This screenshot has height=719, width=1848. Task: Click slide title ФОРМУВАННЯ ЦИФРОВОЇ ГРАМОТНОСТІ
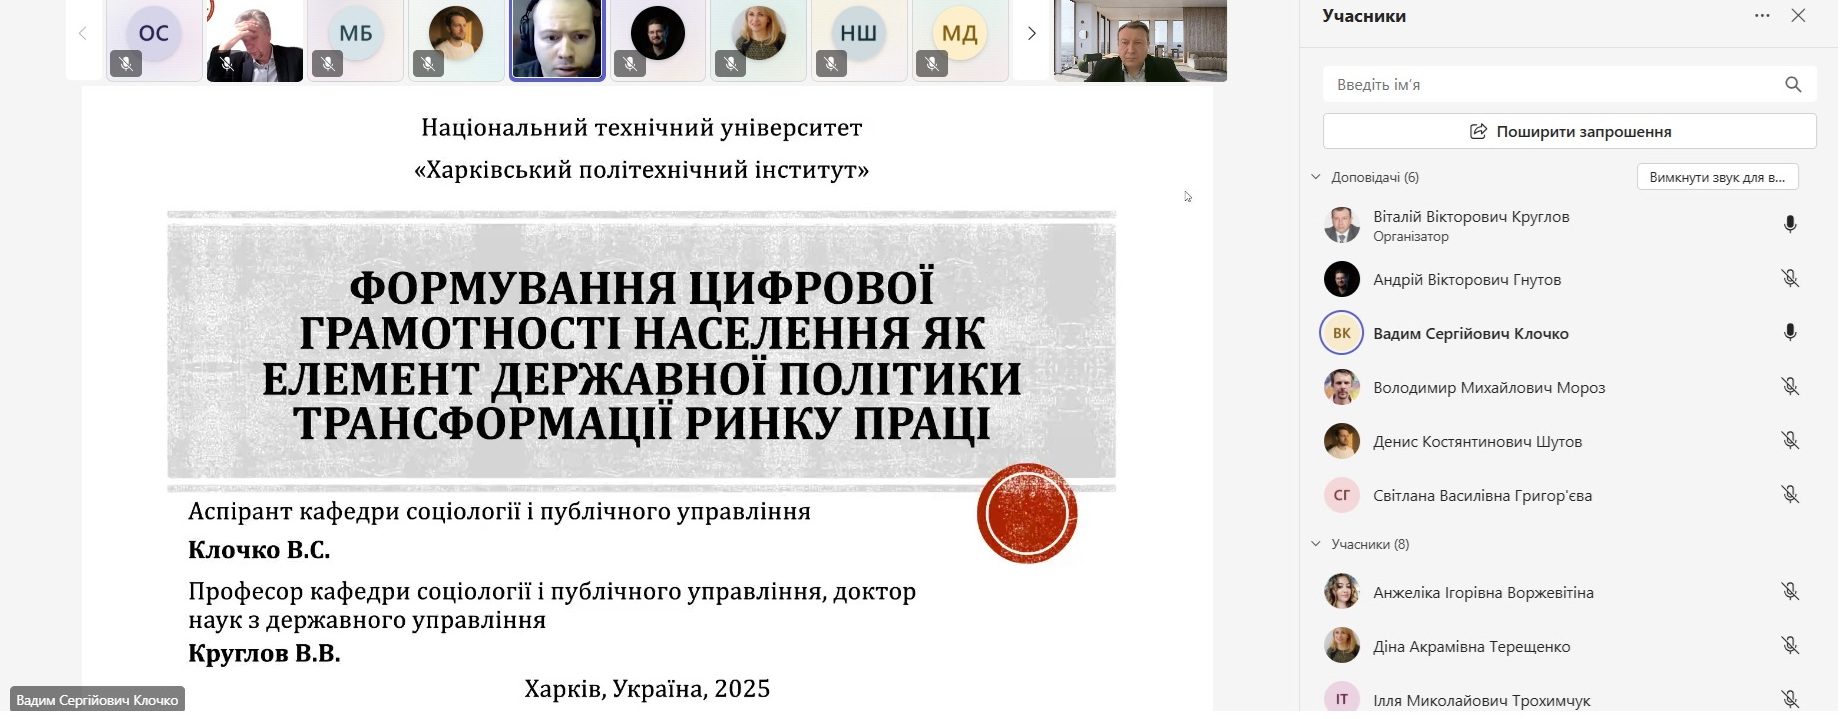[641, 355]
